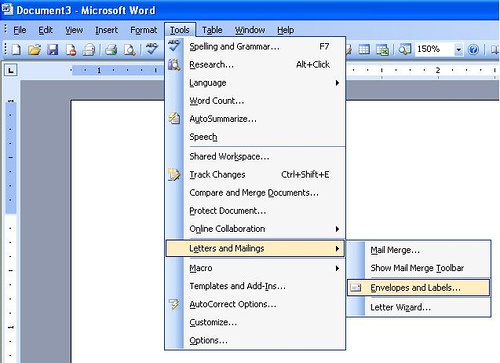This screenshot has height=363, width=500.
Task: Click the vertical ruler on left
Action: pos(11,230)
